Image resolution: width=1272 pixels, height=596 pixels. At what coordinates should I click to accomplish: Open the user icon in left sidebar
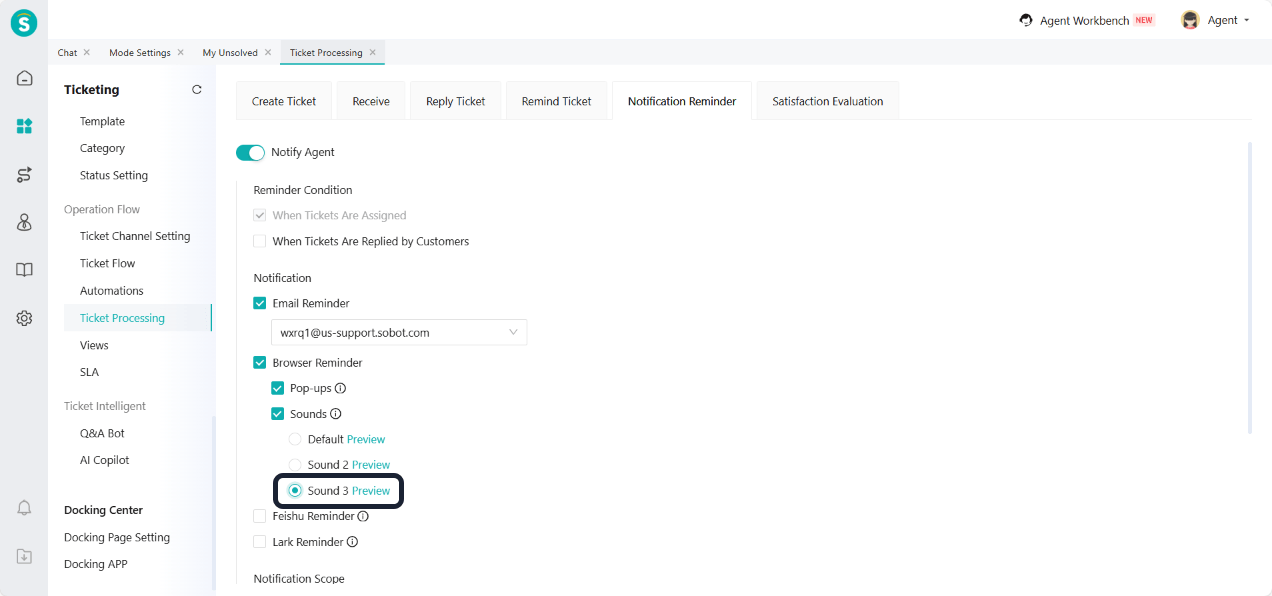point(24,222)
